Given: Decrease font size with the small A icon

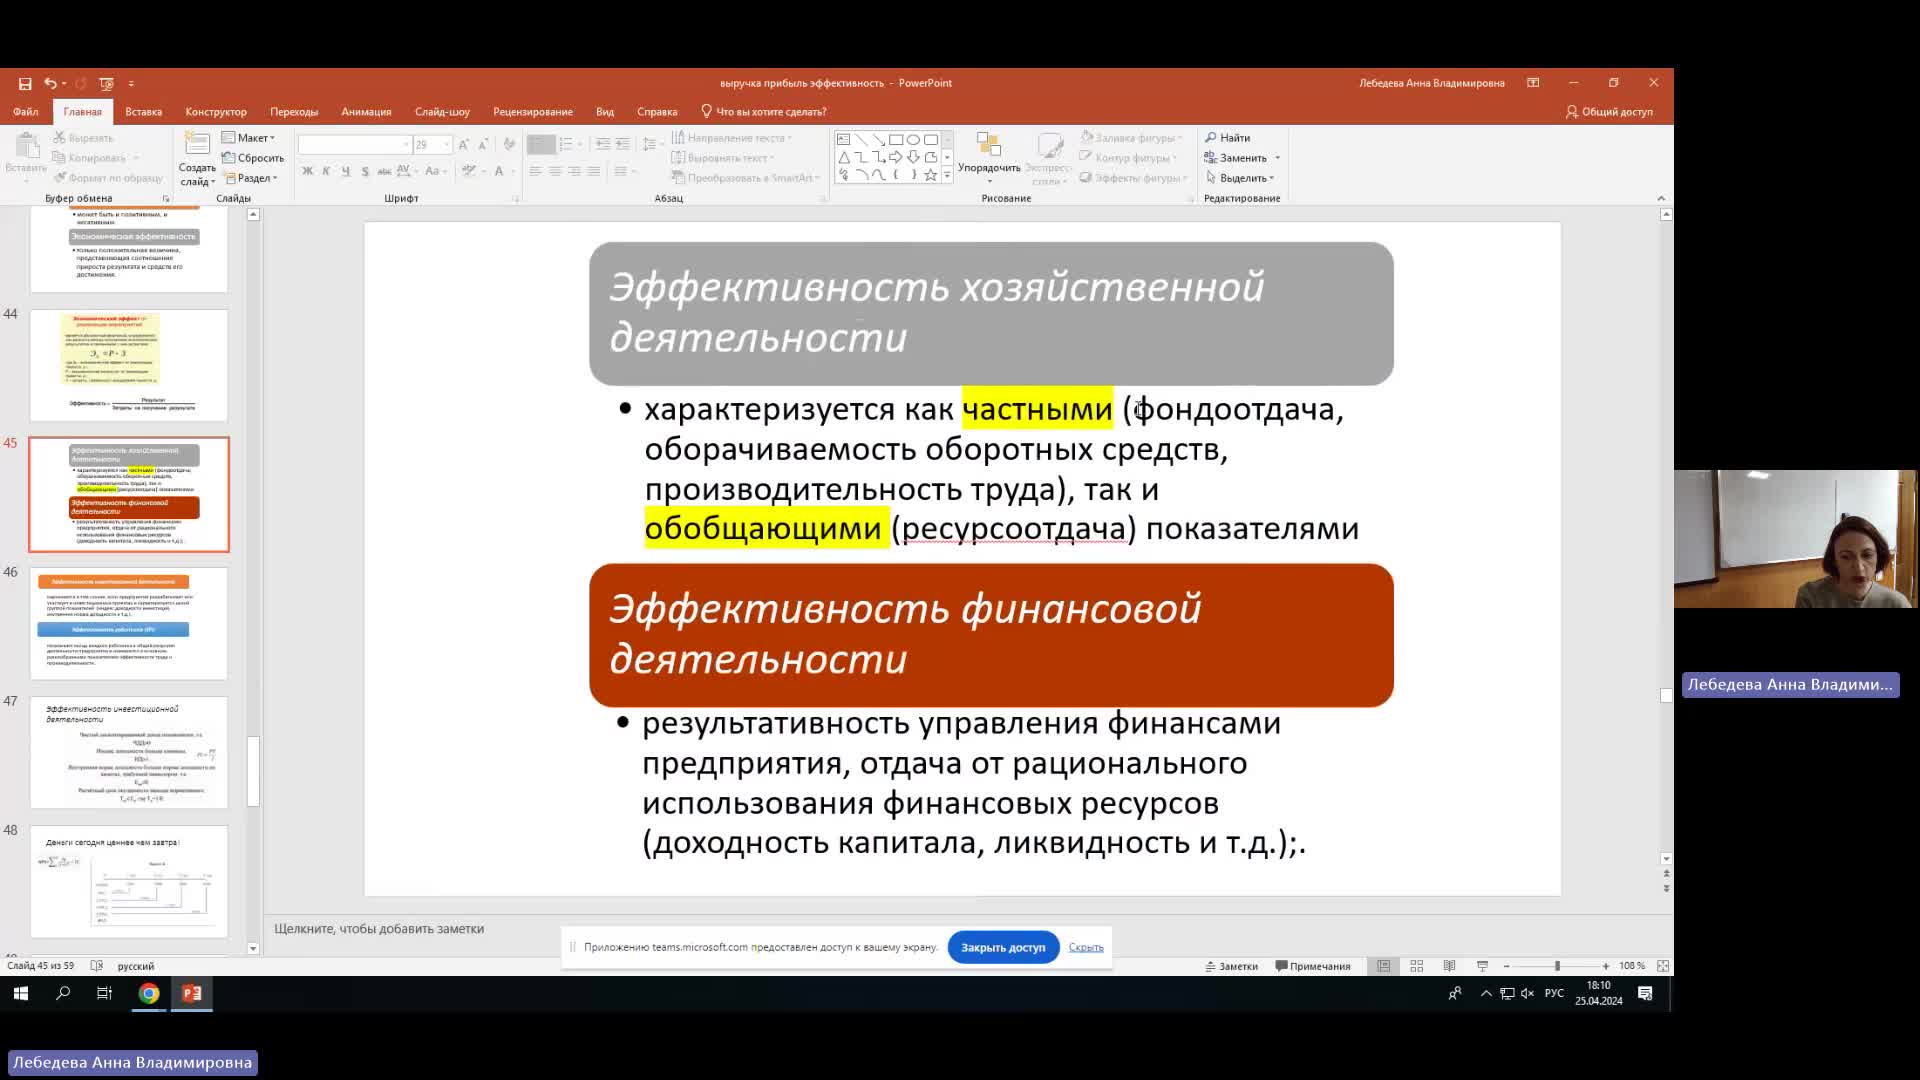Looking at the screenshot, I should coord(483,144).
